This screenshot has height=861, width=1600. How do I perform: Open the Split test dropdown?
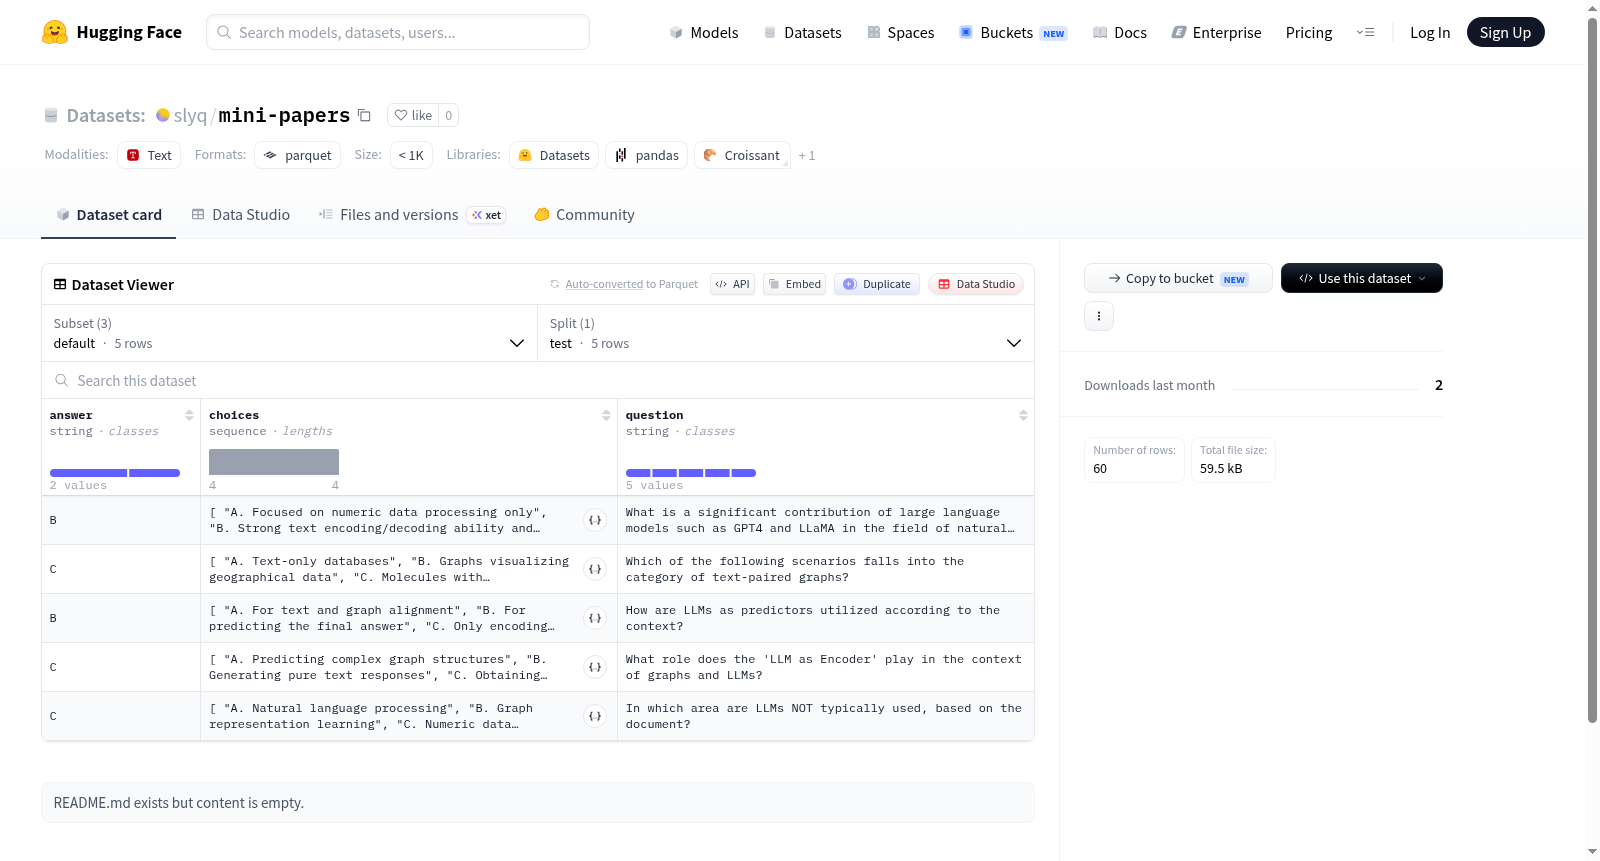tap(785, 333)
